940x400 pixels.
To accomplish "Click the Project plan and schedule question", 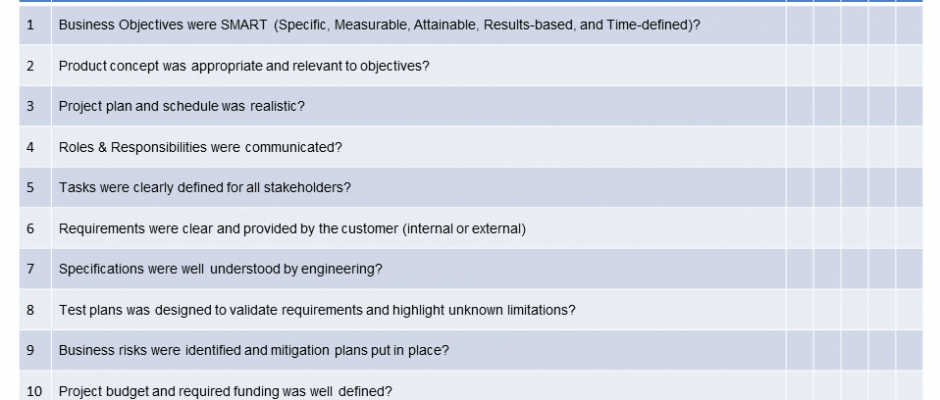I will point(181,106).
